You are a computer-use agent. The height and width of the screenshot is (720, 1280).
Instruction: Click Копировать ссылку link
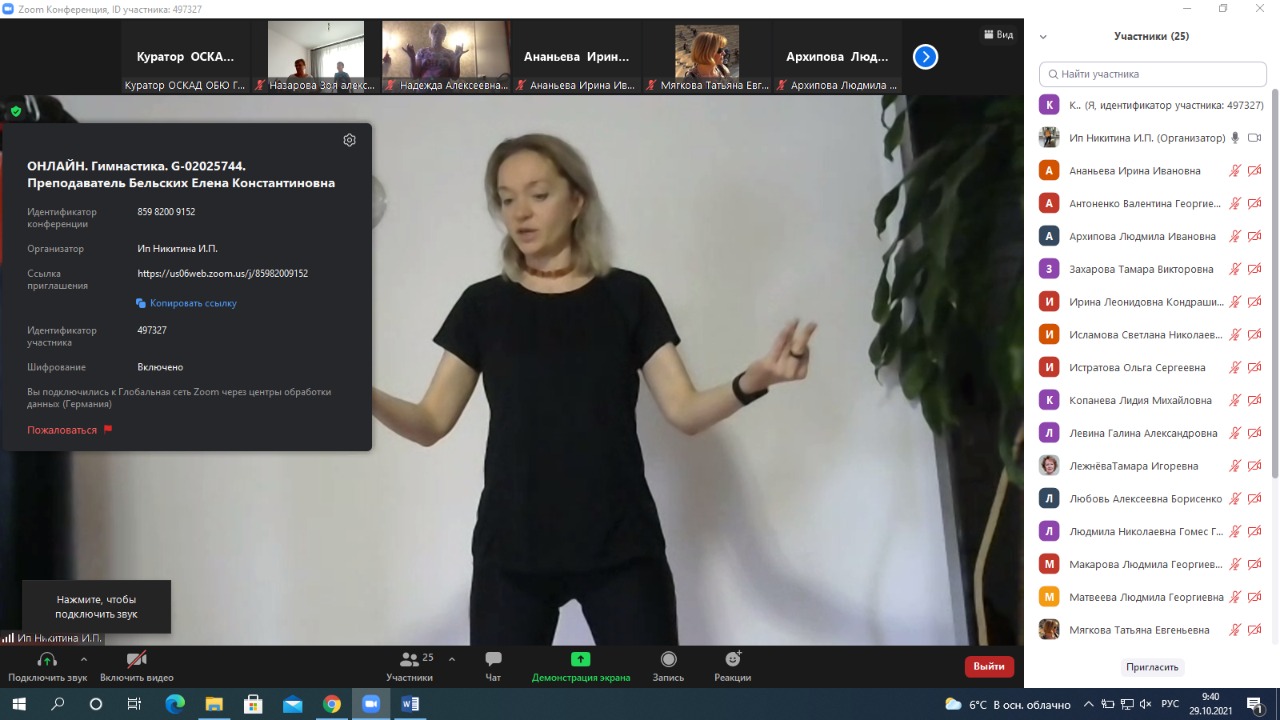186,303
